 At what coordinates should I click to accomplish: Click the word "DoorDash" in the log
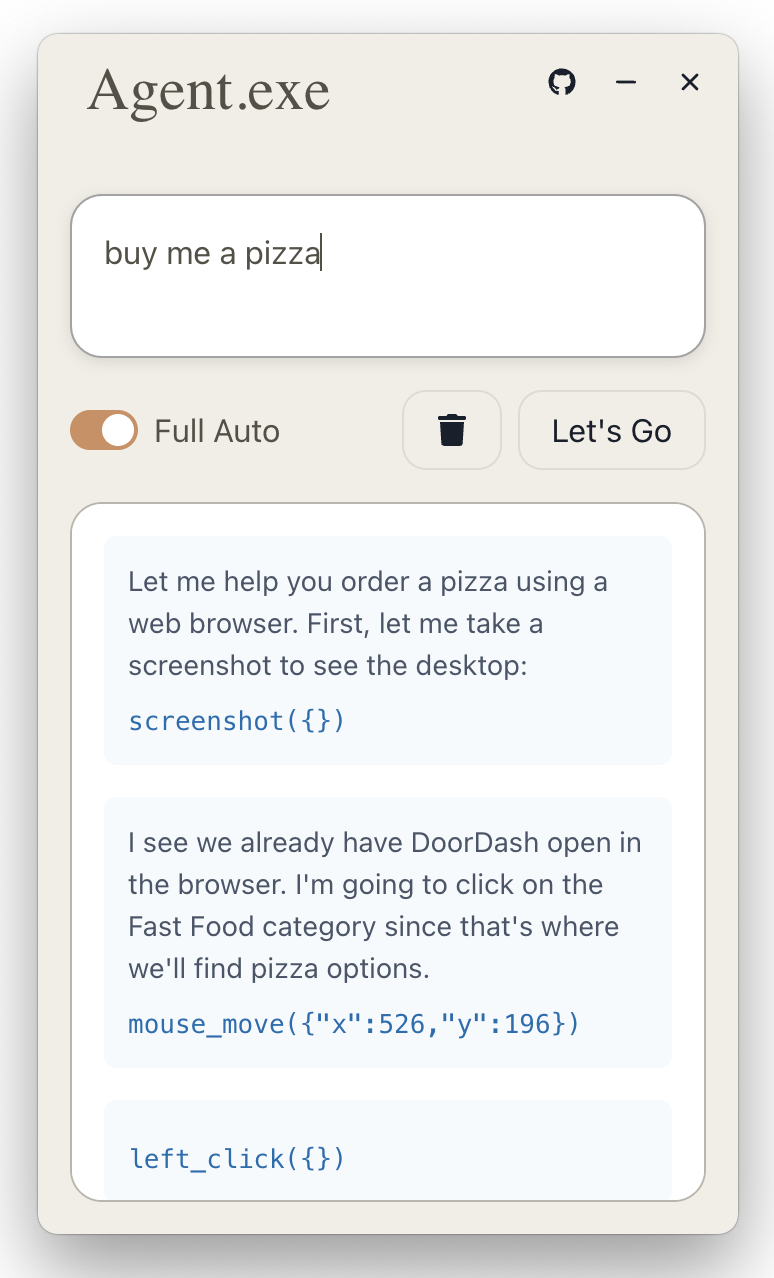[x=470, y=843]
